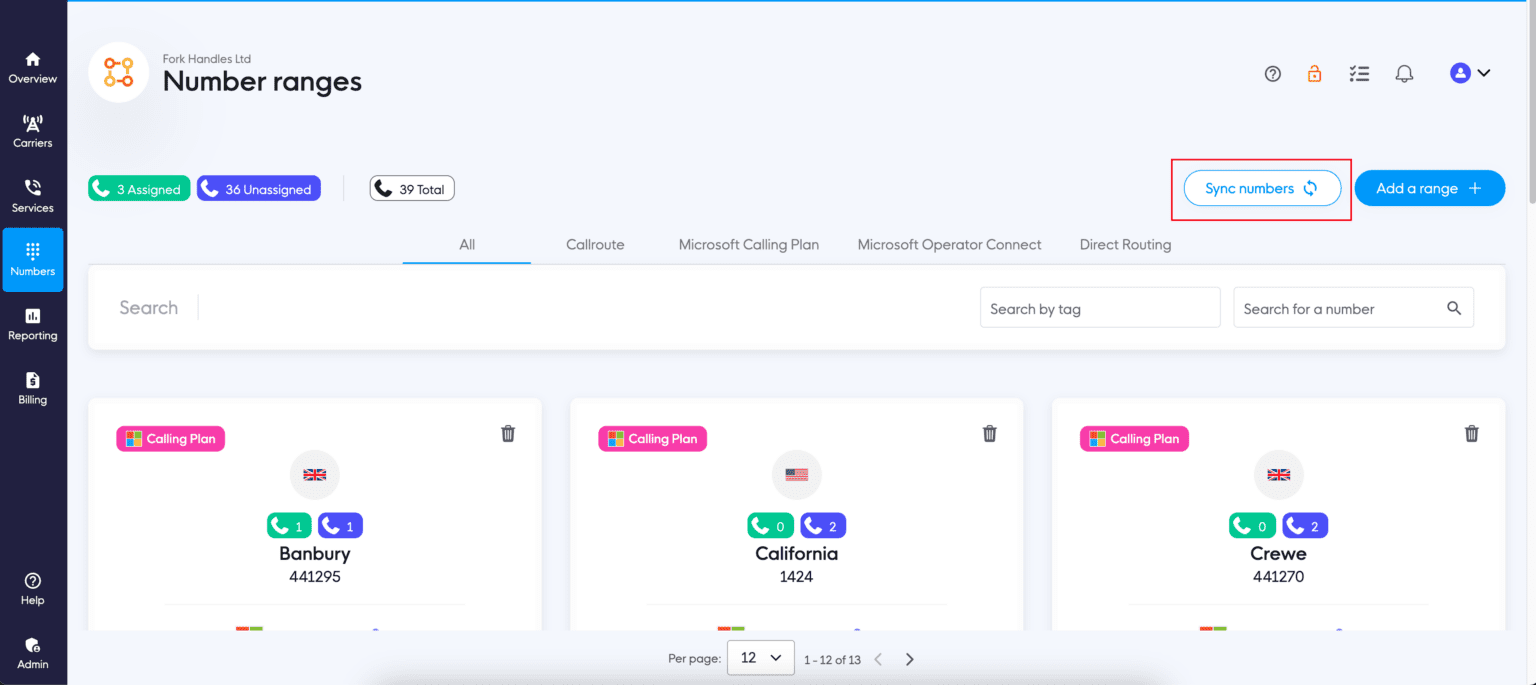Click the Sync numbers button
Viewport: 1536px width, 685px height.
1261,188
